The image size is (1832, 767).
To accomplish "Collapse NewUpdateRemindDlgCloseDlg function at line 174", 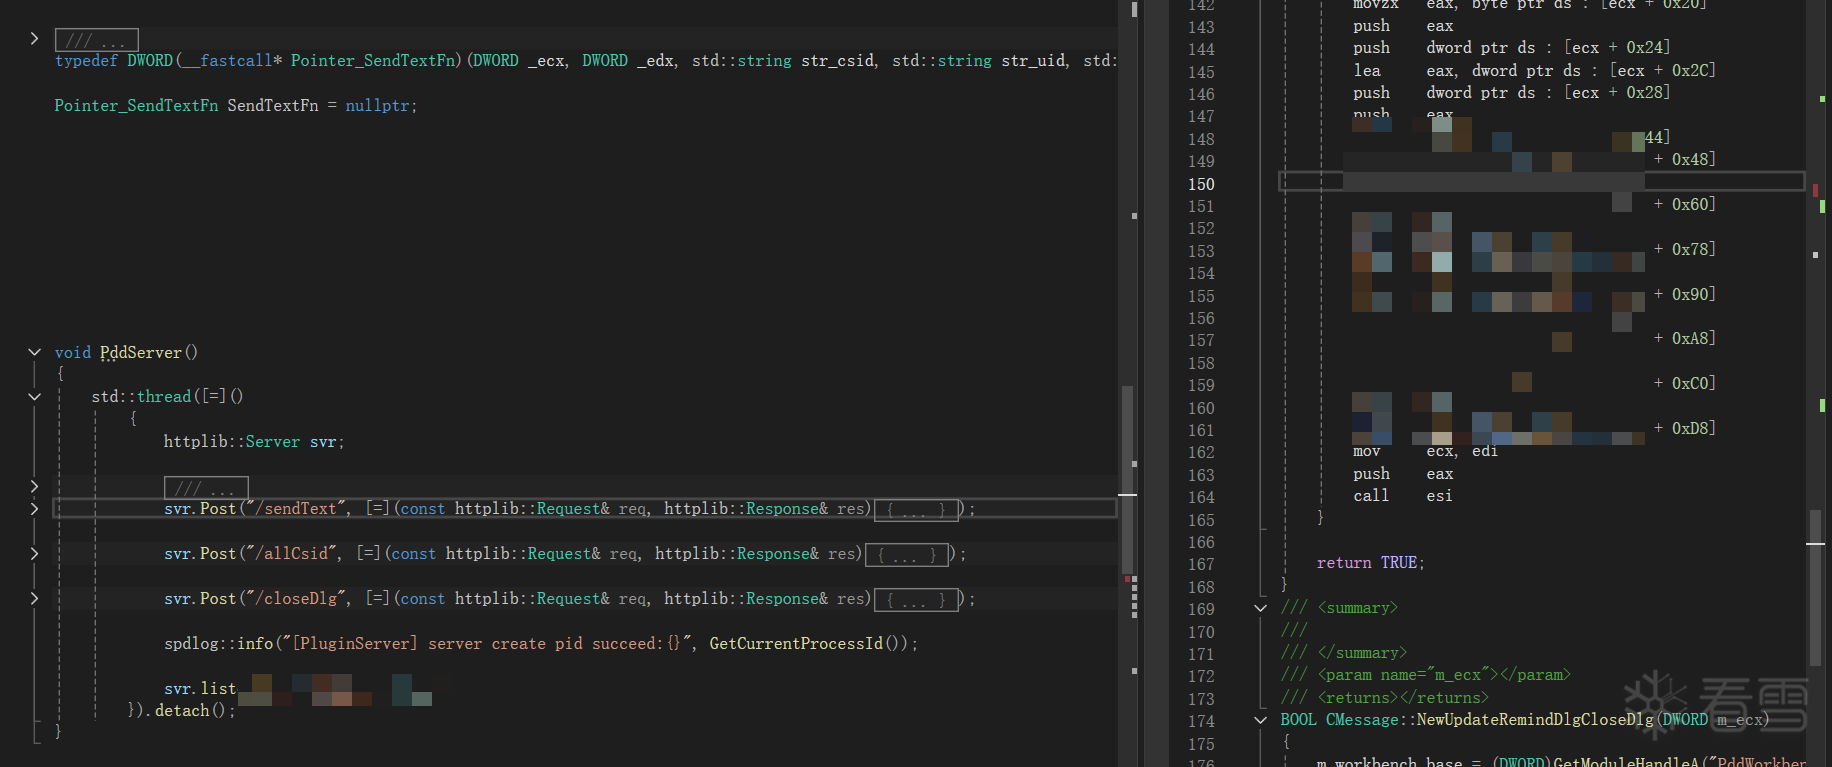I will pyautogui.click(x=1260, y=720).
